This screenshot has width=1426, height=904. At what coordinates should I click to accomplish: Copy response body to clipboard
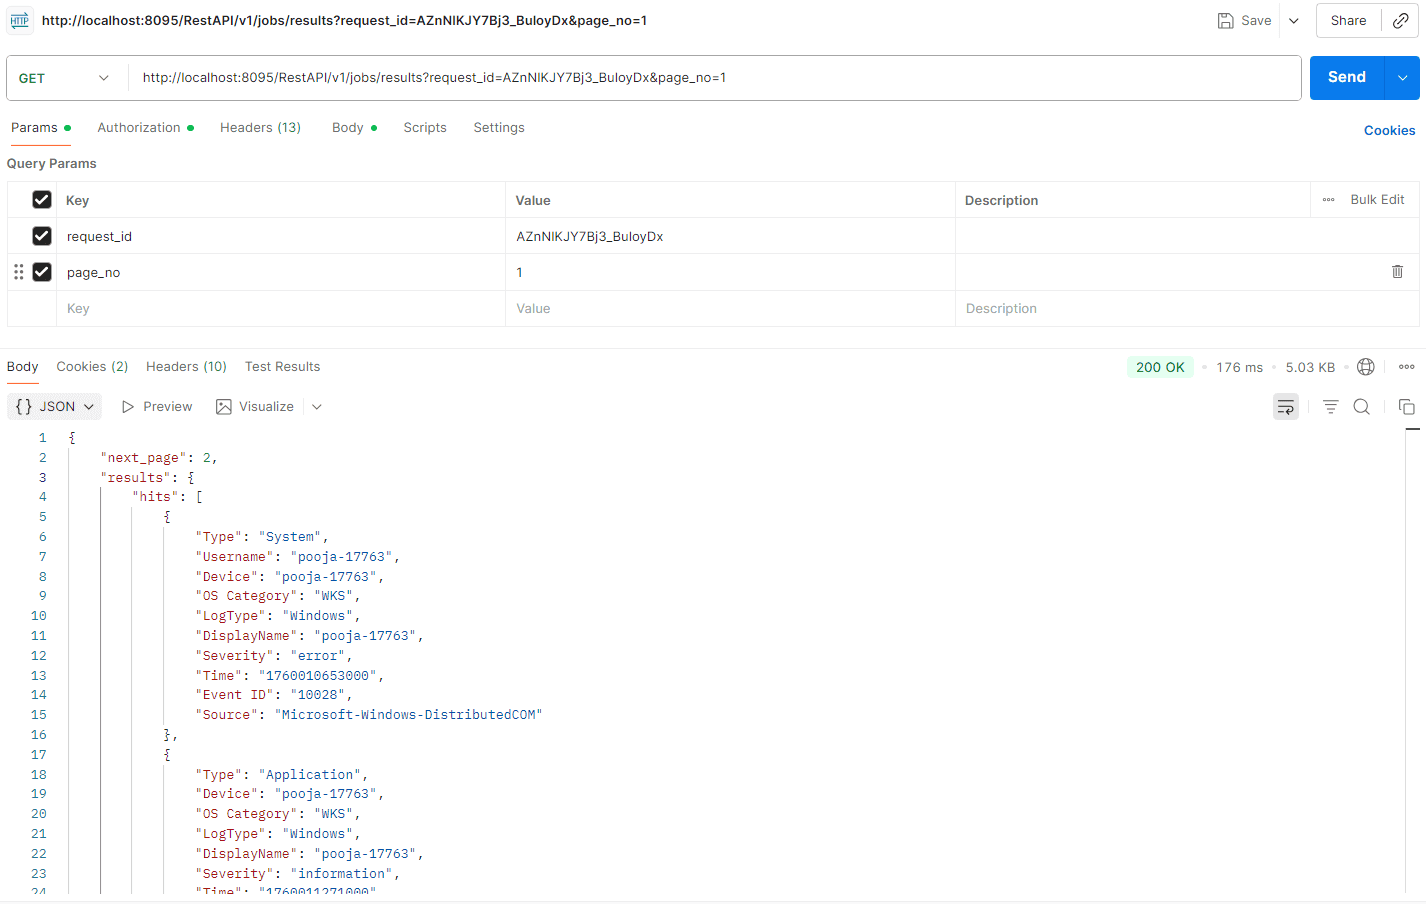[1406, 406]
